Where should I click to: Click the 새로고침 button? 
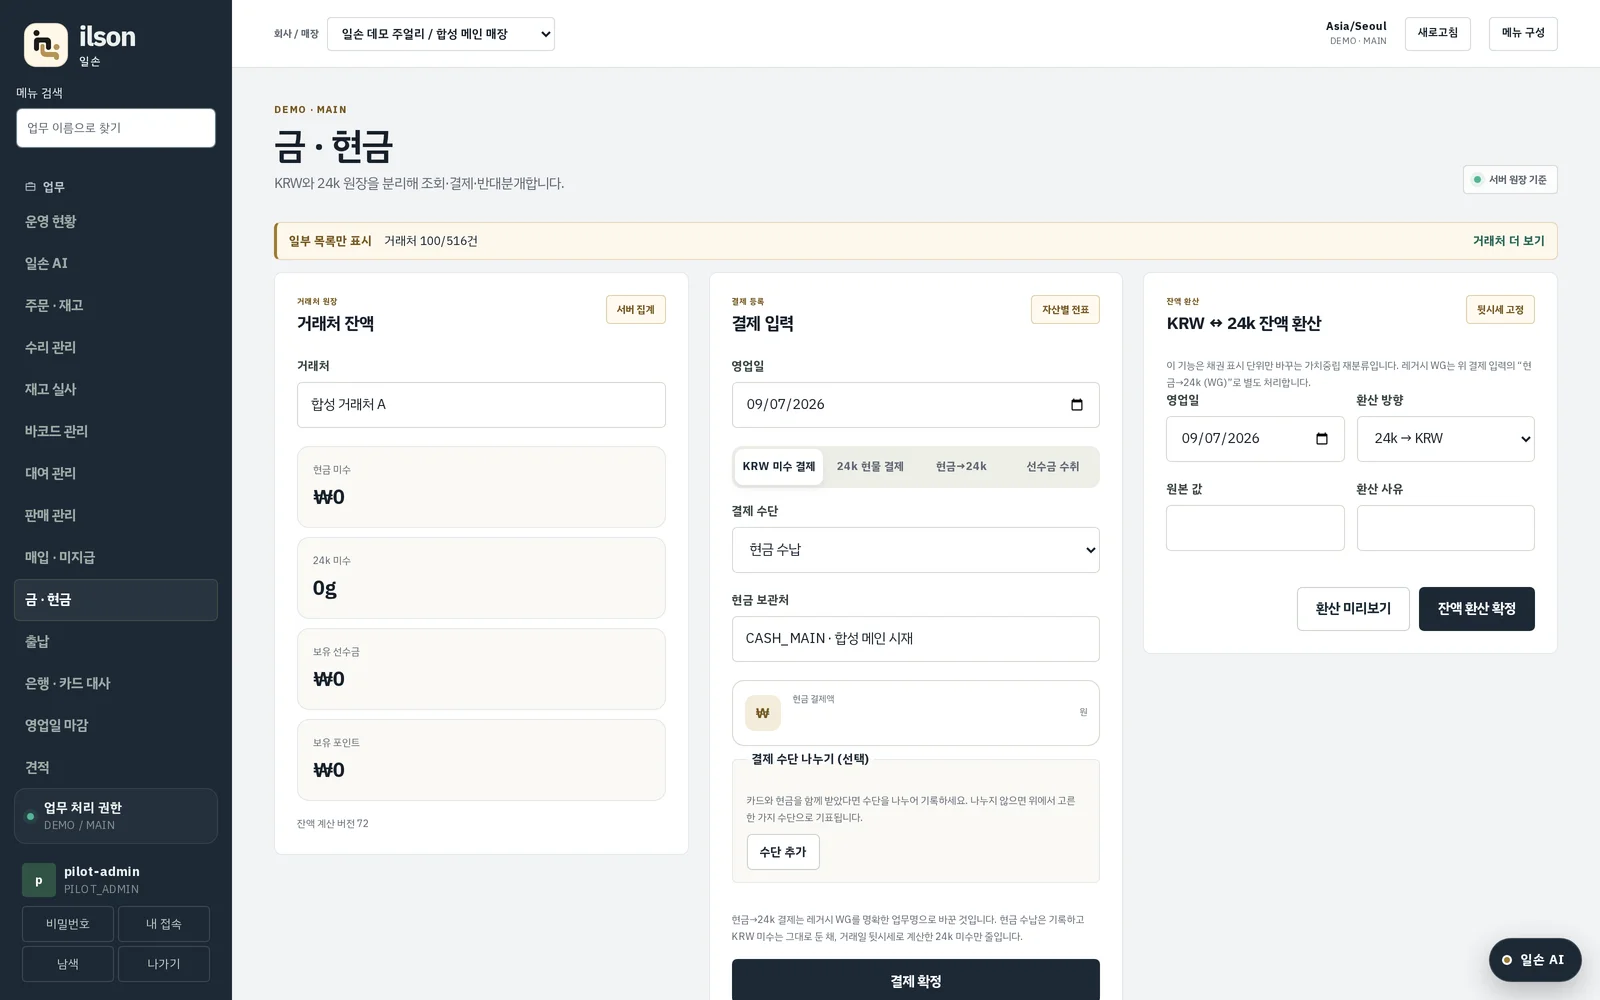point(1437,34)
